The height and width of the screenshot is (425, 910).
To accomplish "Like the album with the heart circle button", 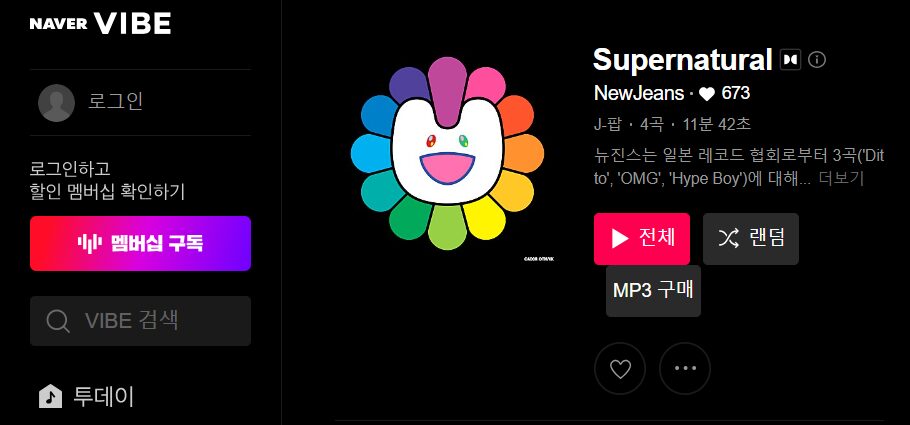I will pos(620,368).
